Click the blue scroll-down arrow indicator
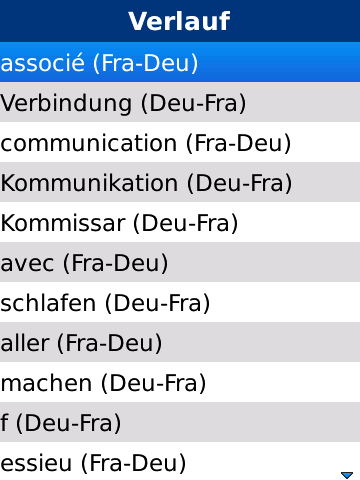Screen dimensions: 360x480 point(347,475)
